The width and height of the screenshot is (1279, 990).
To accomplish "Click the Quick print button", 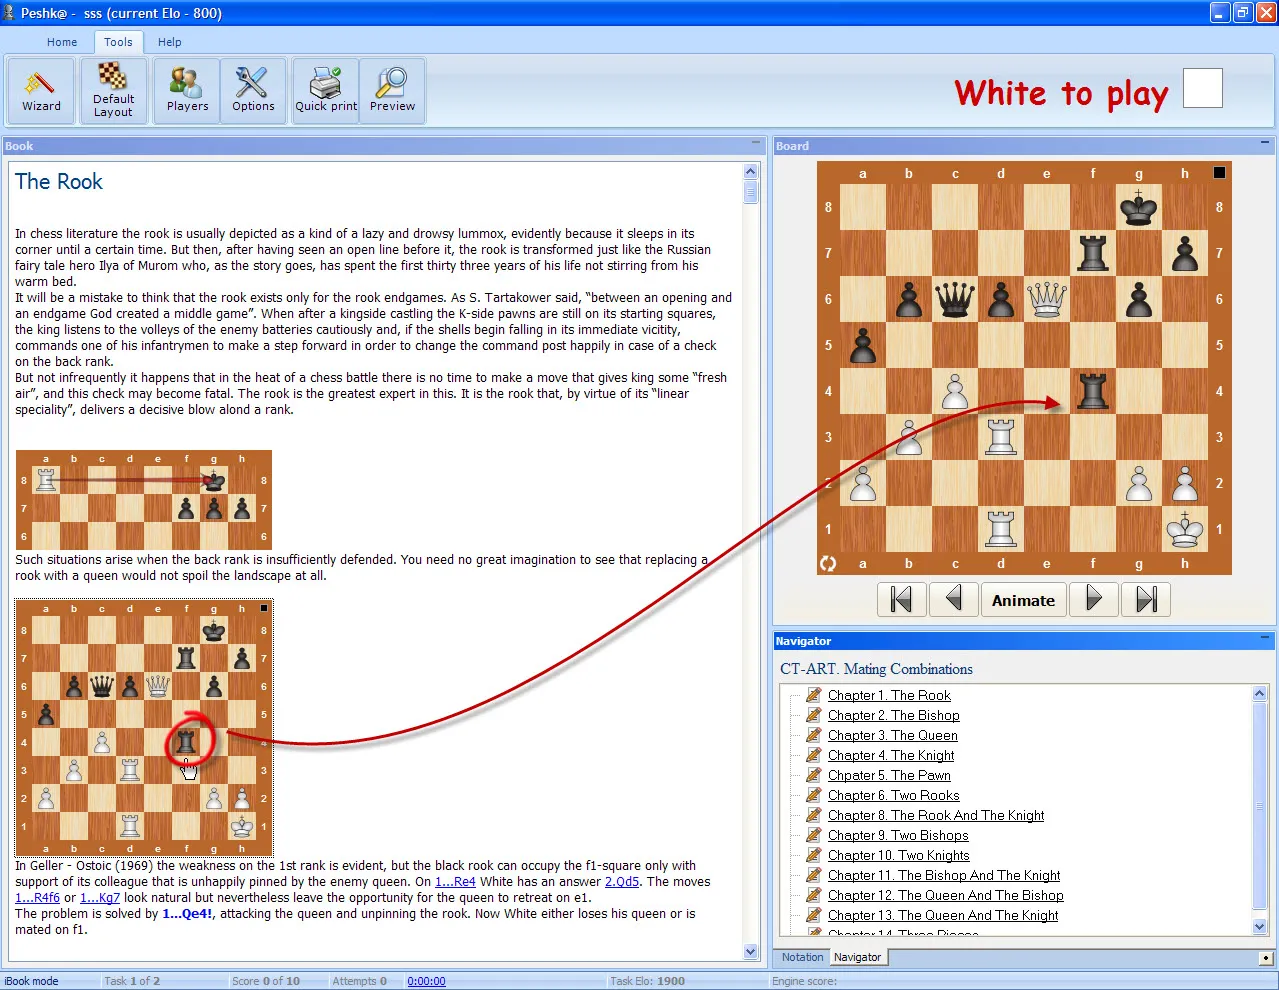I will 326,91.
